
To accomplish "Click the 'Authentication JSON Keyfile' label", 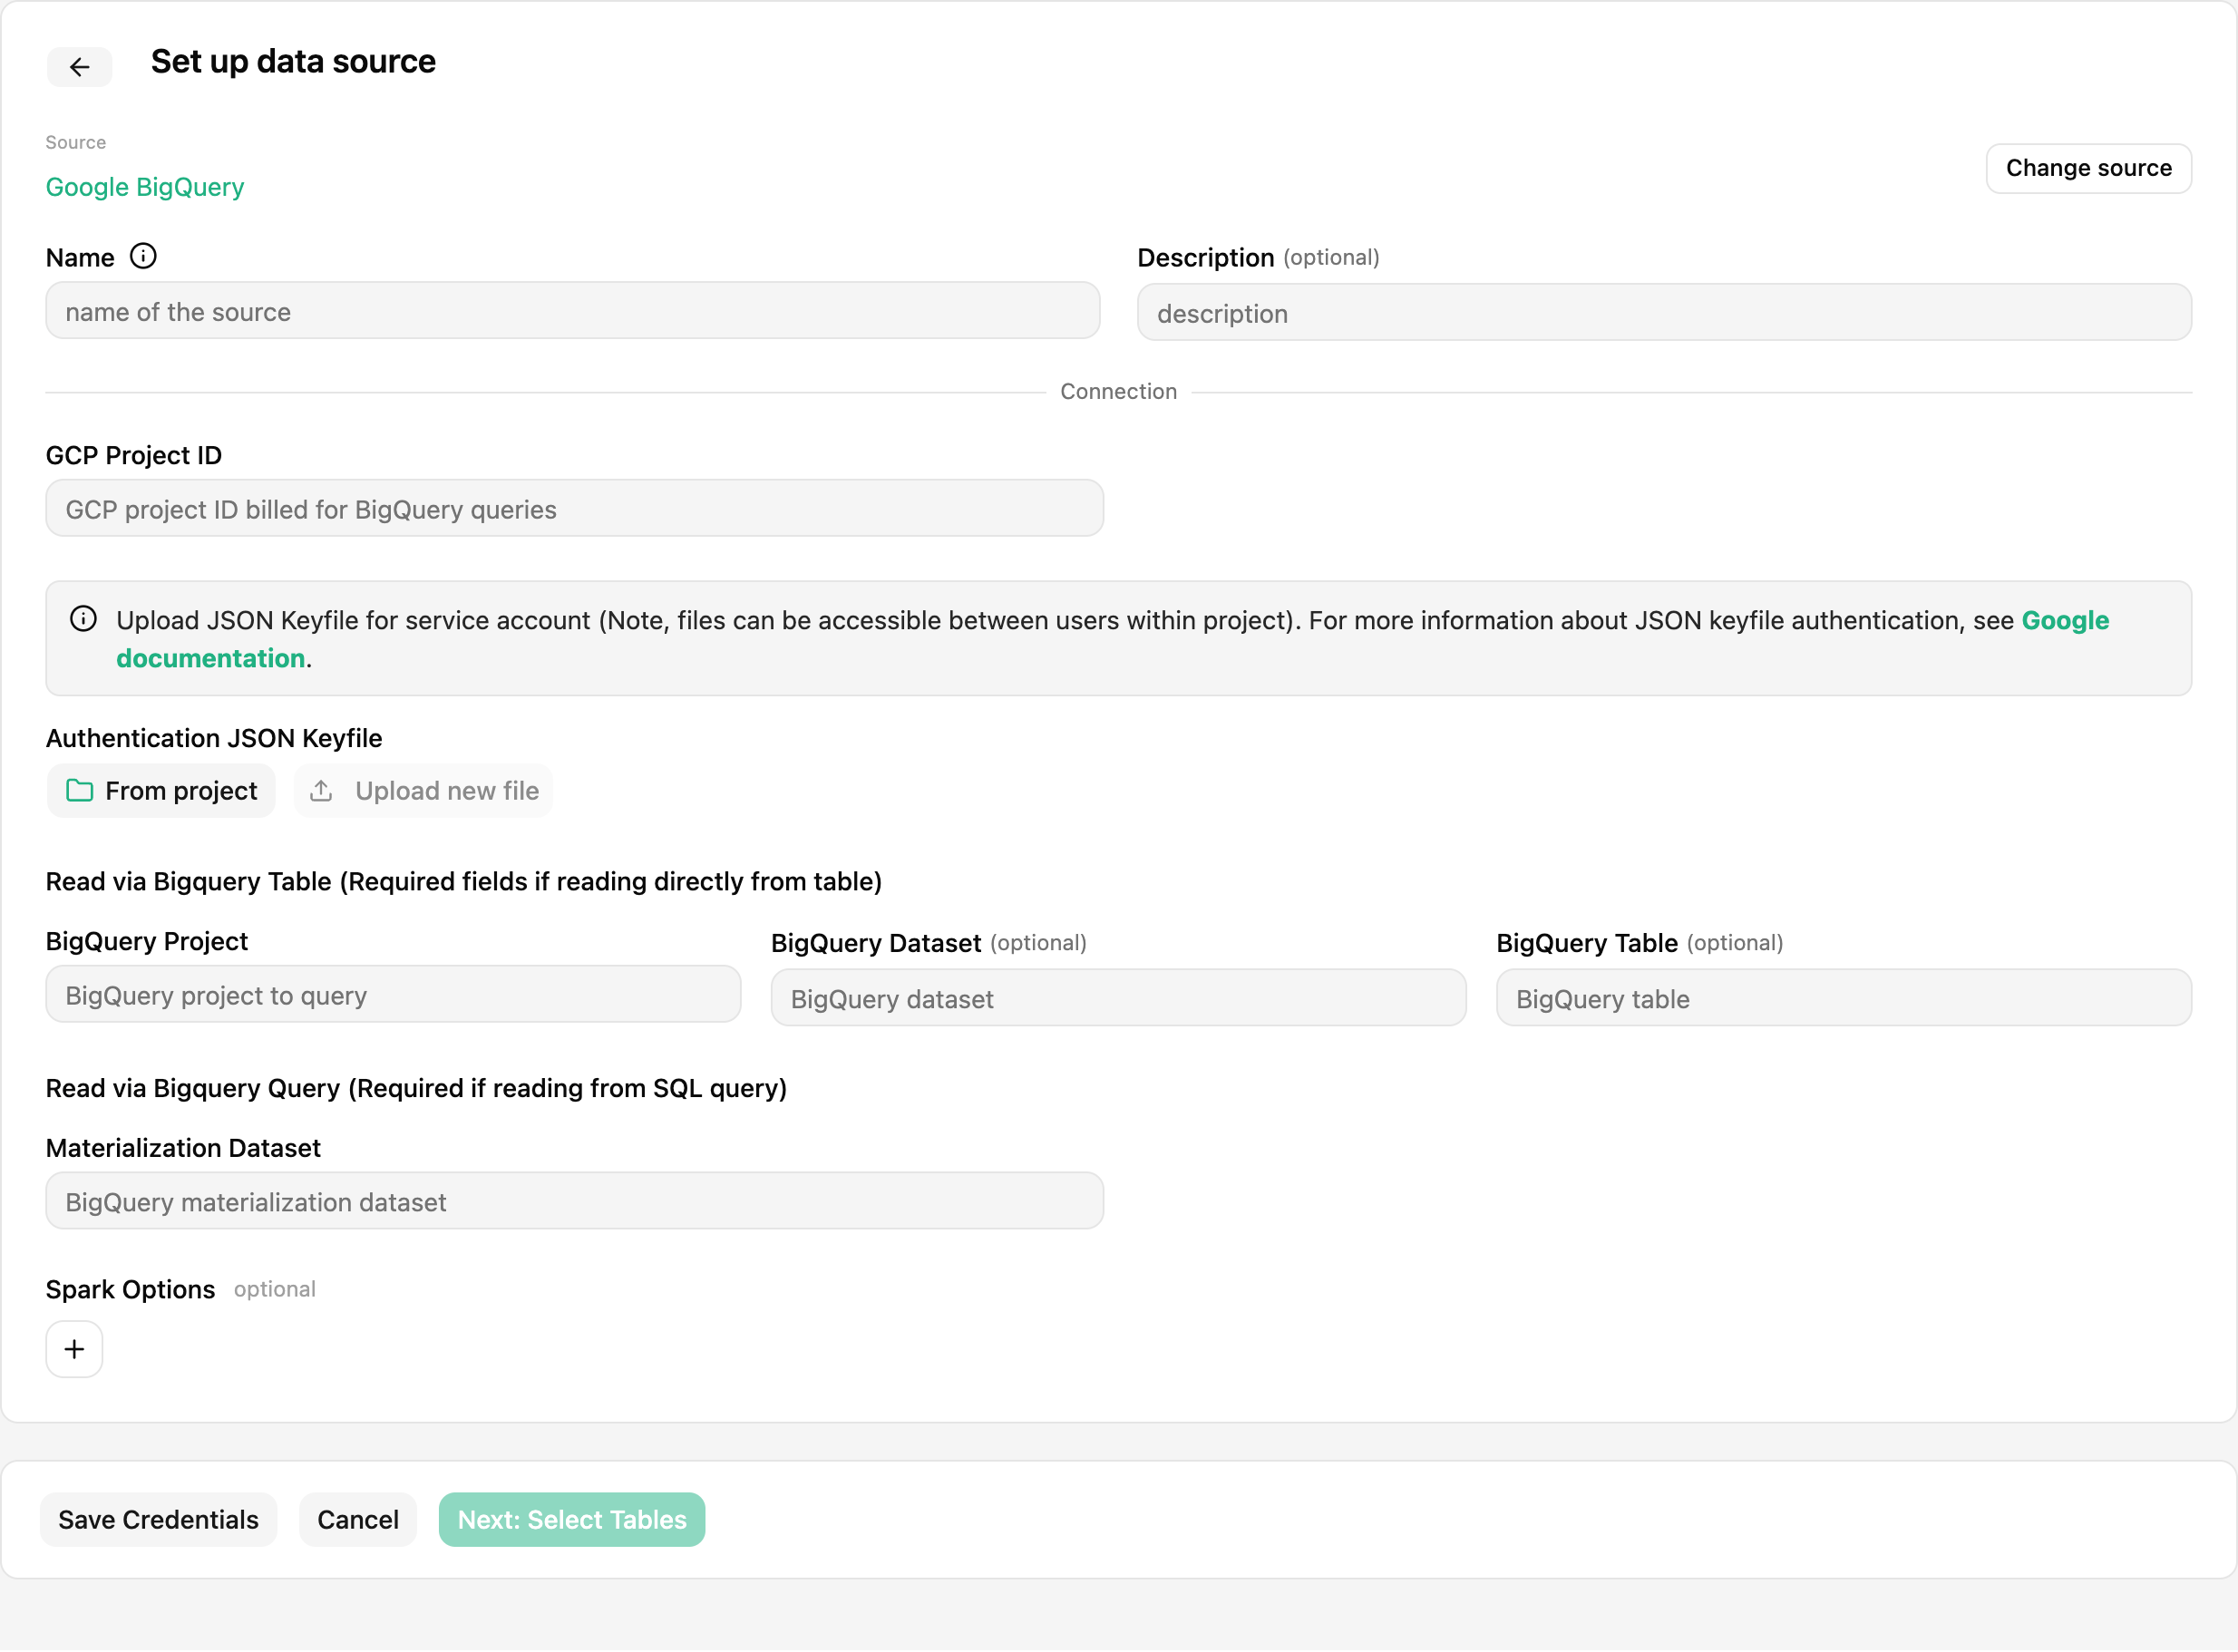I will 214,738.
